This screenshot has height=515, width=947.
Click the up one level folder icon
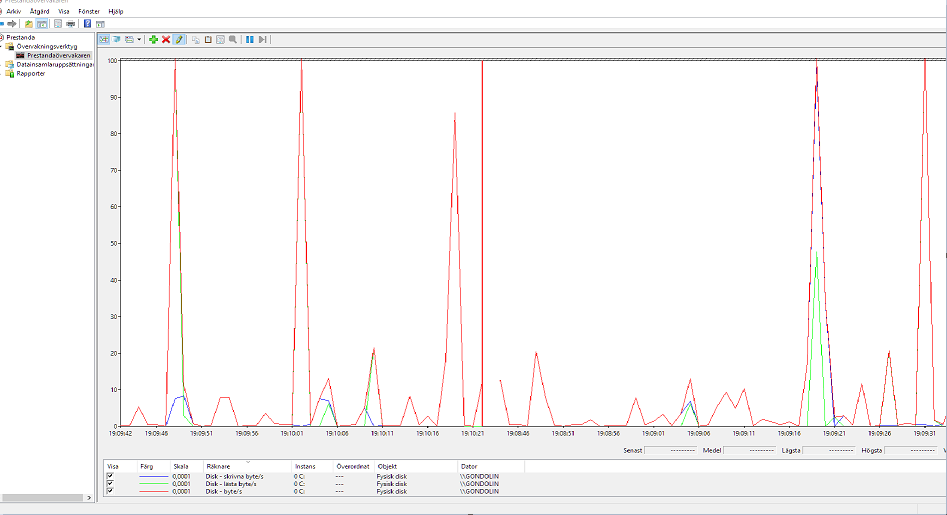coord(28,24)
